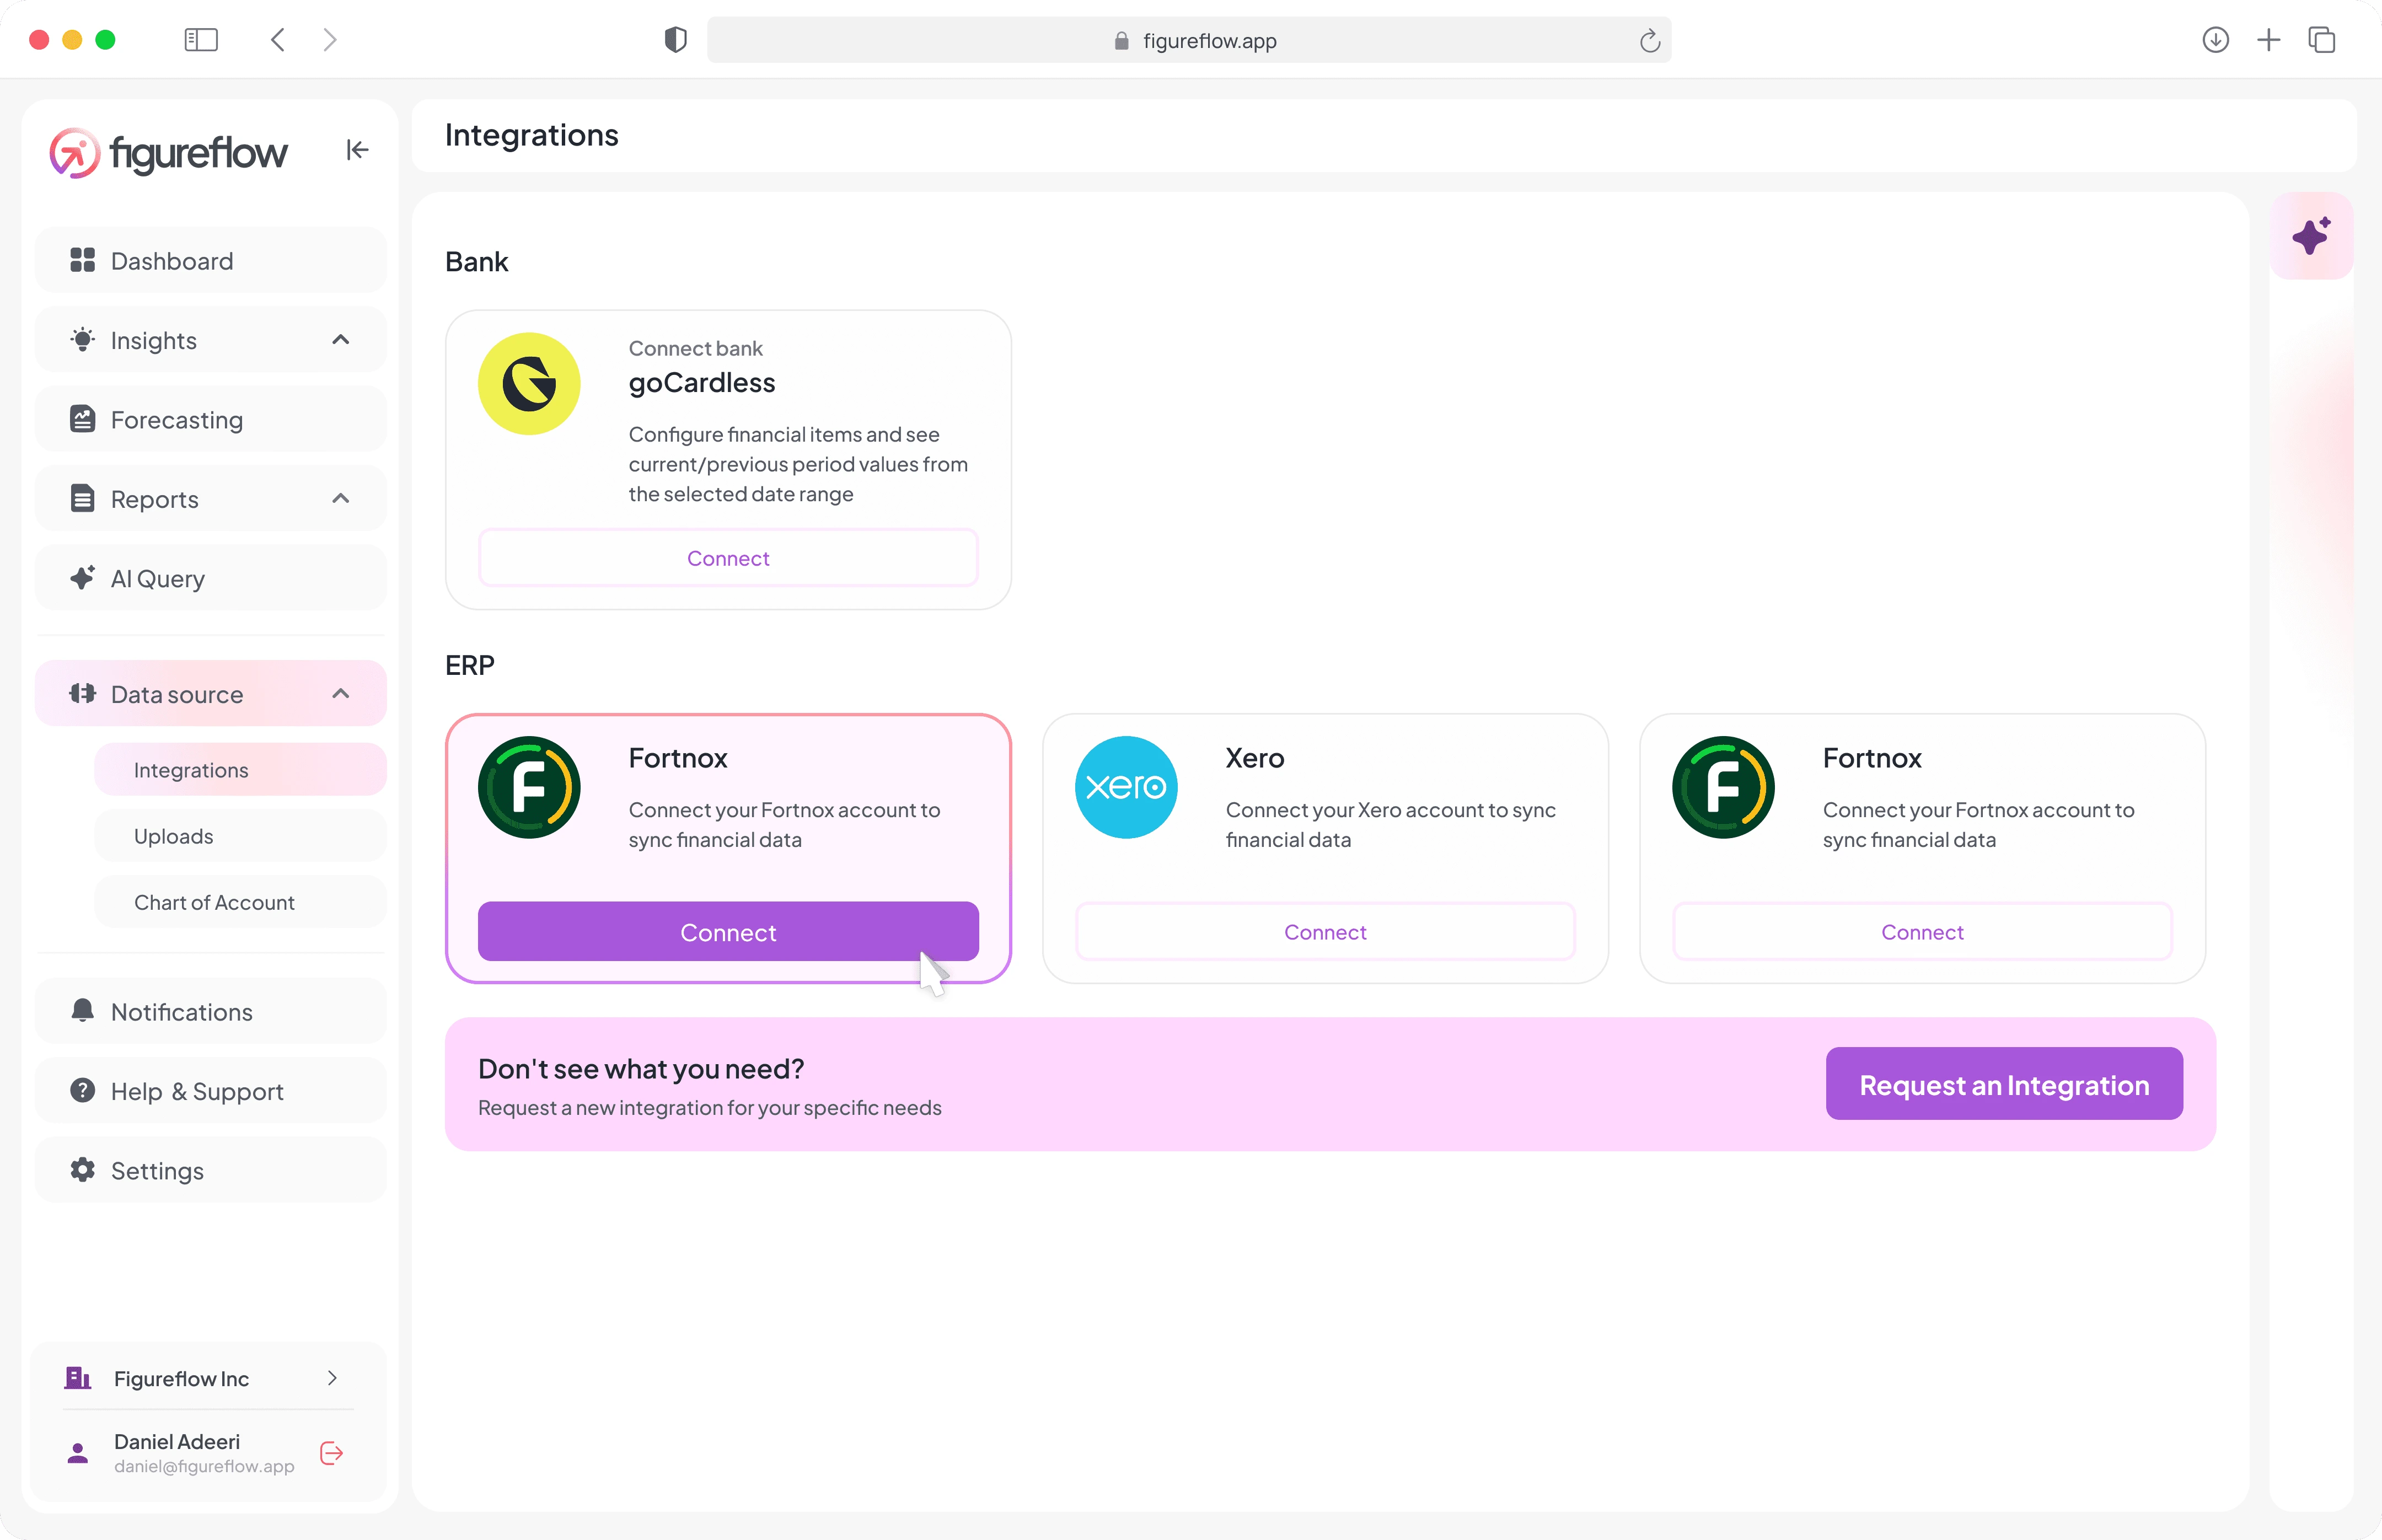
Task: Toggle the browser sidebar icon
Action: [201, 40]
